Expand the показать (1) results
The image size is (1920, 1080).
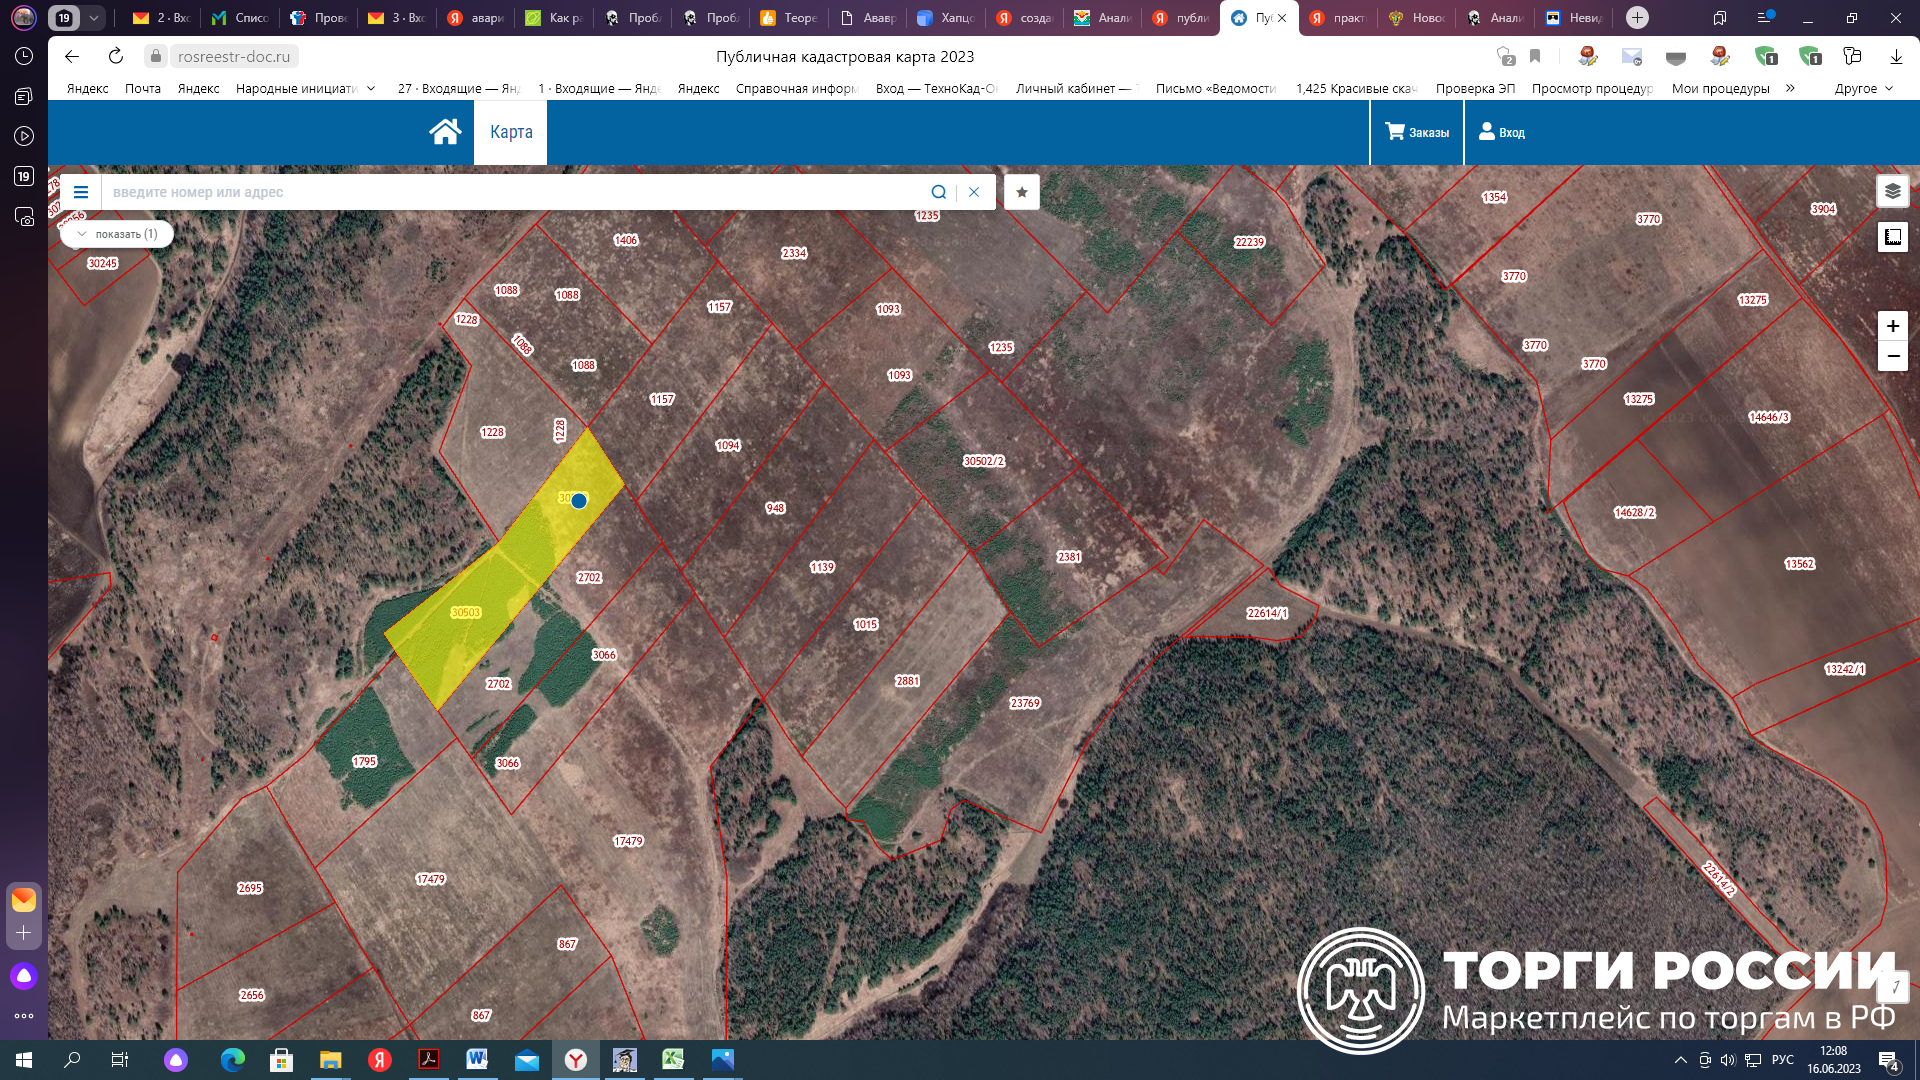pos(117,234)
